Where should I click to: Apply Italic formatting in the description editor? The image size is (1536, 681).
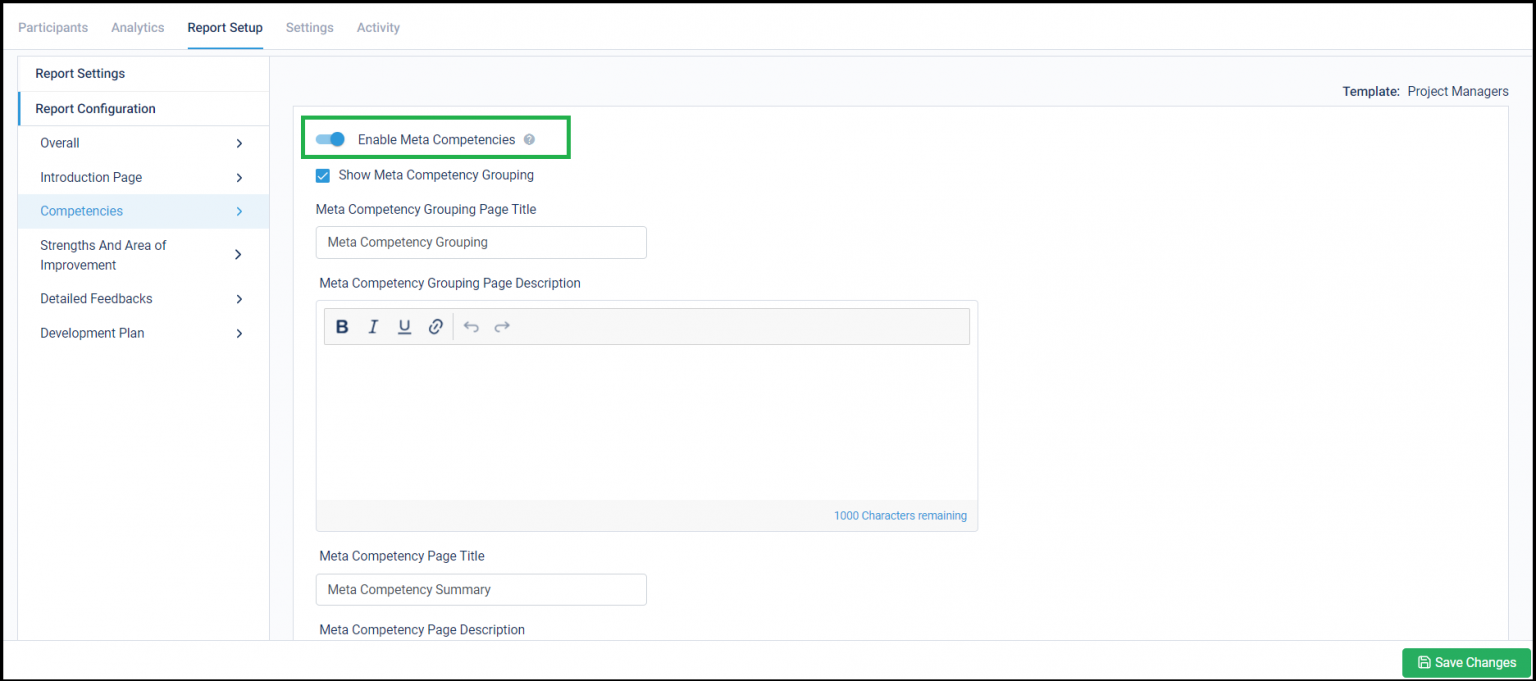[373, 326]
